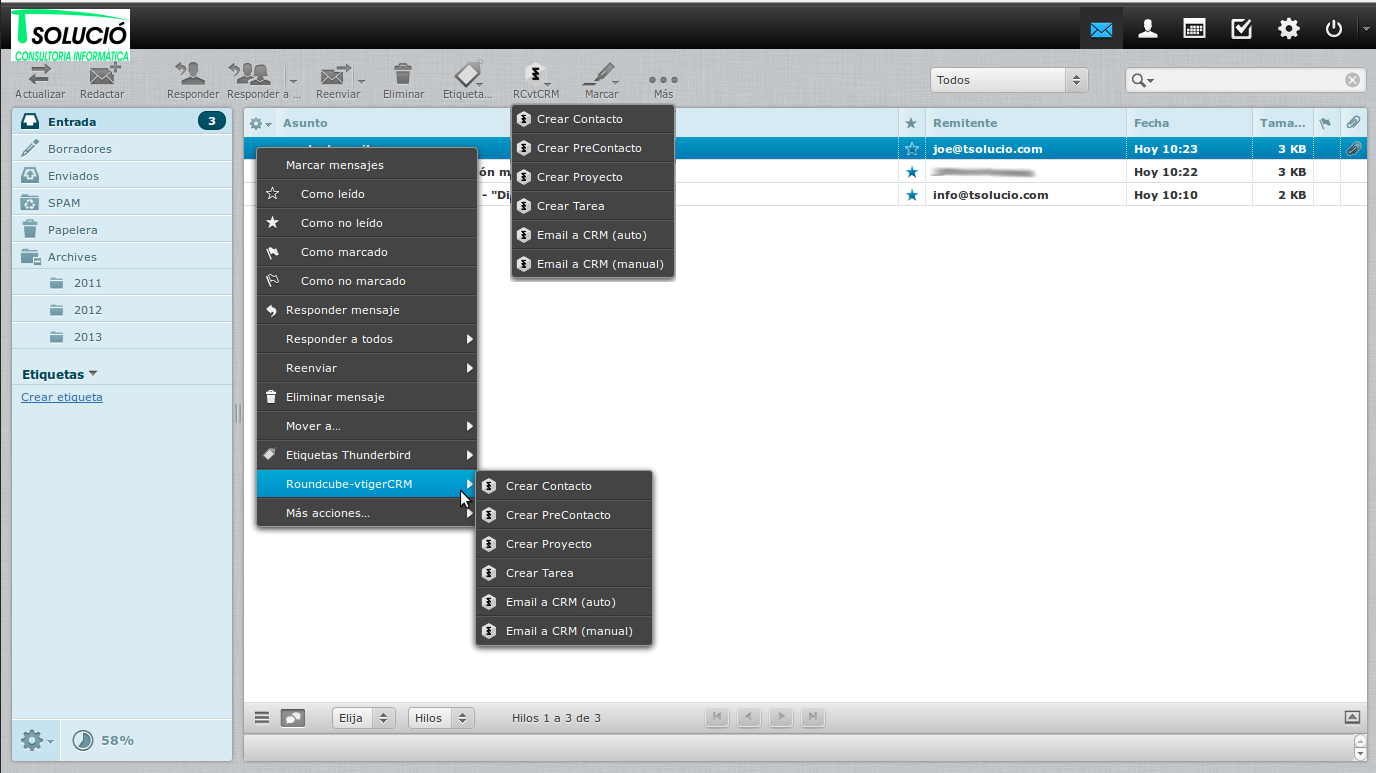Viewport: 1376px width, 773px height.
Task: Click the Actualizar refresh icon
Action: [40, 76]
